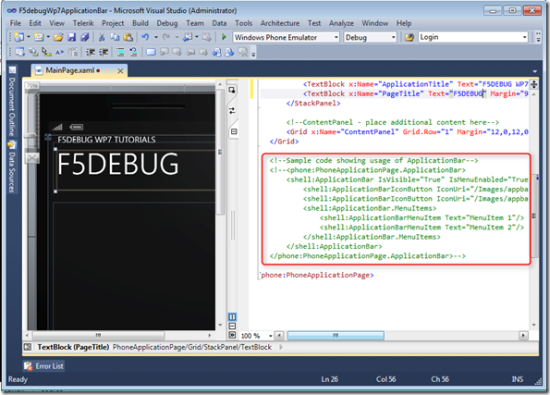Enable horizontal split view
The width and height of the screenshot is (550, 395).
coord(232,326)
